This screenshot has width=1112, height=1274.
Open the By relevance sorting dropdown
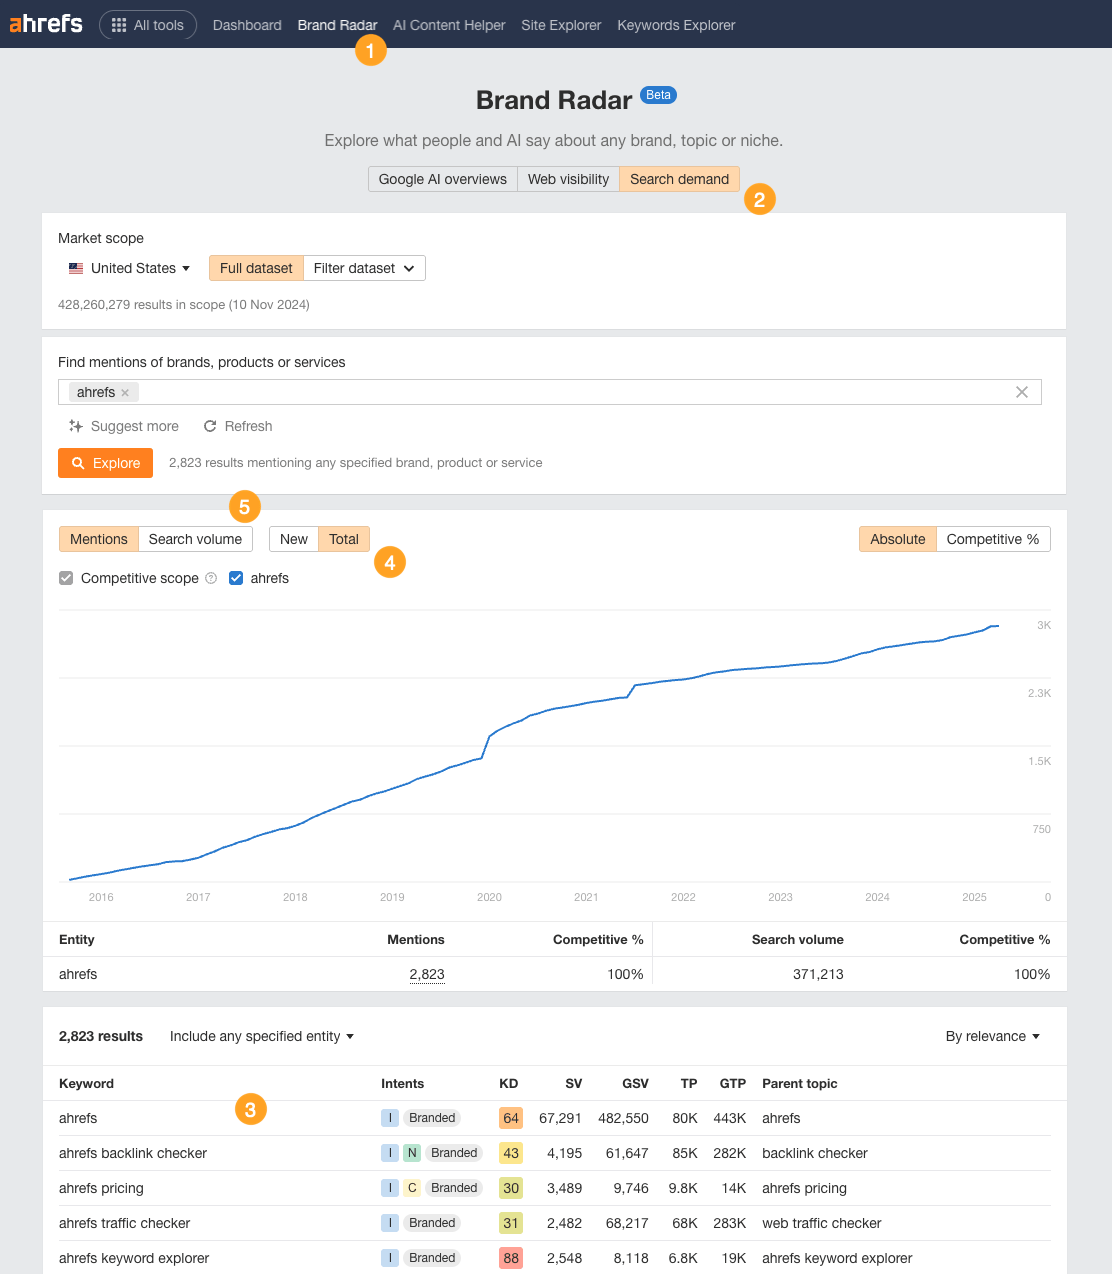(991, 1036)
